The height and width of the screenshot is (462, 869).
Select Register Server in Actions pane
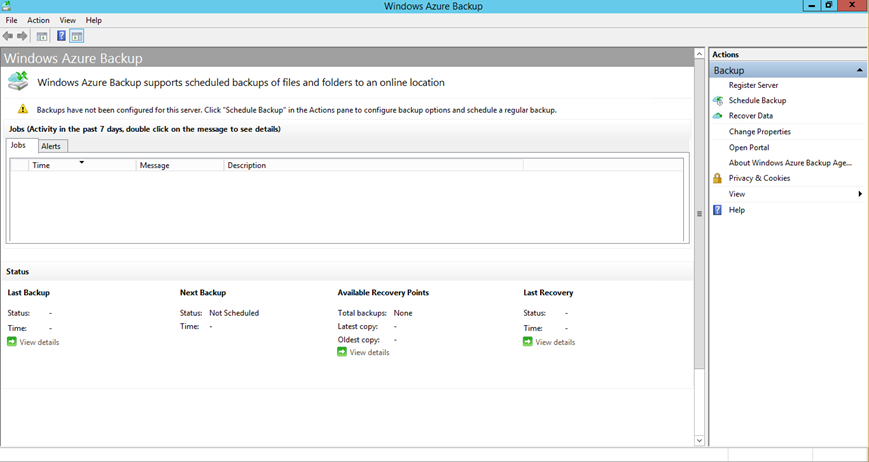pos(753,85)
